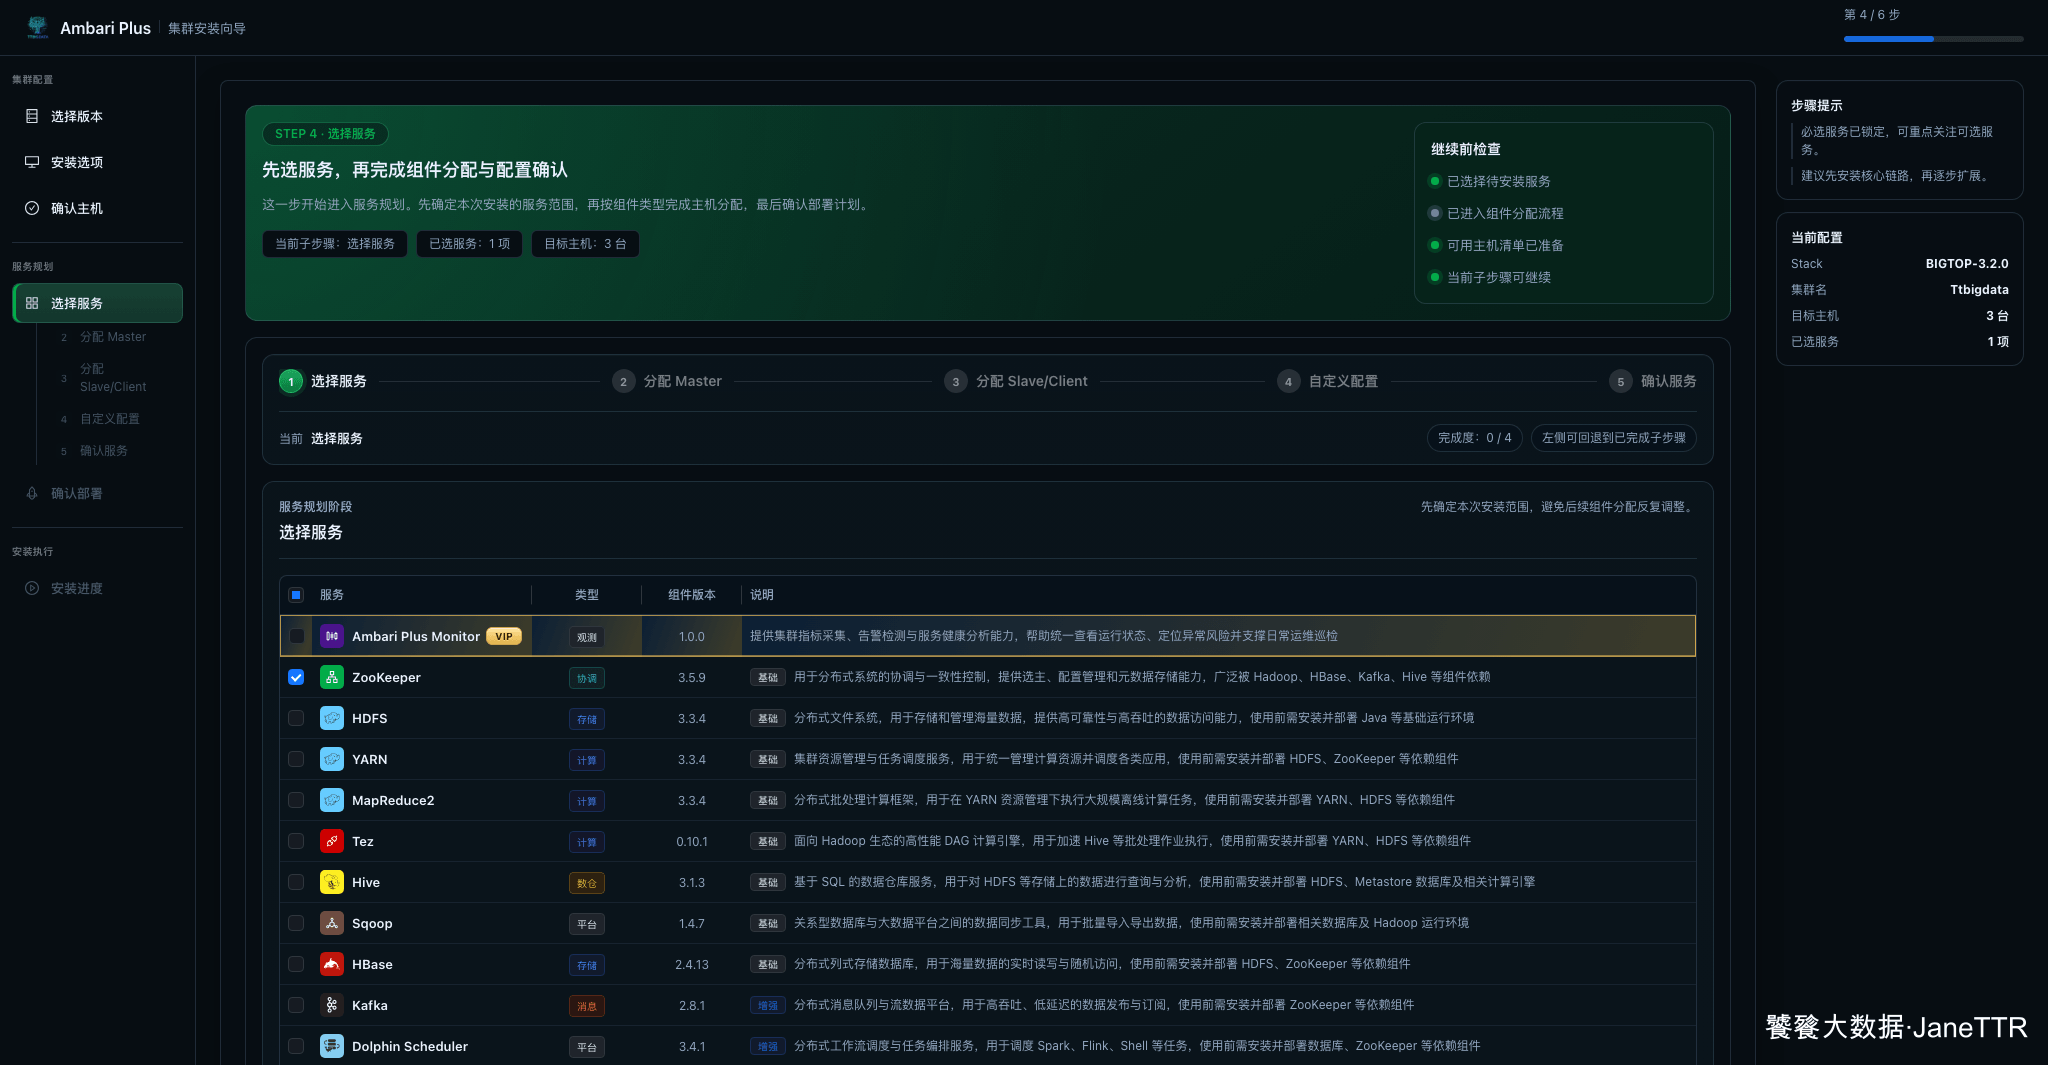Click the HBase service icon
This screenshot has height=1065, width=2048.
(x=332, y=964)
